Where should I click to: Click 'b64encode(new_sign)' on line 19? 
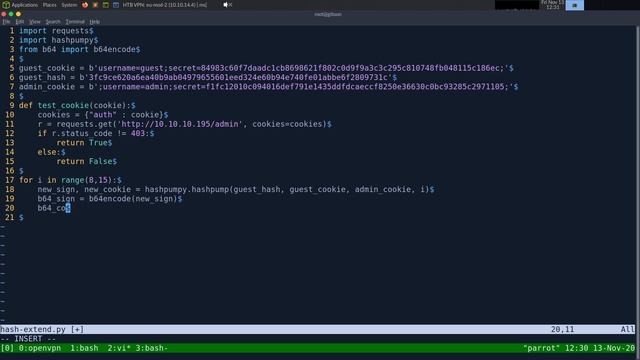(x=133, y=199)
